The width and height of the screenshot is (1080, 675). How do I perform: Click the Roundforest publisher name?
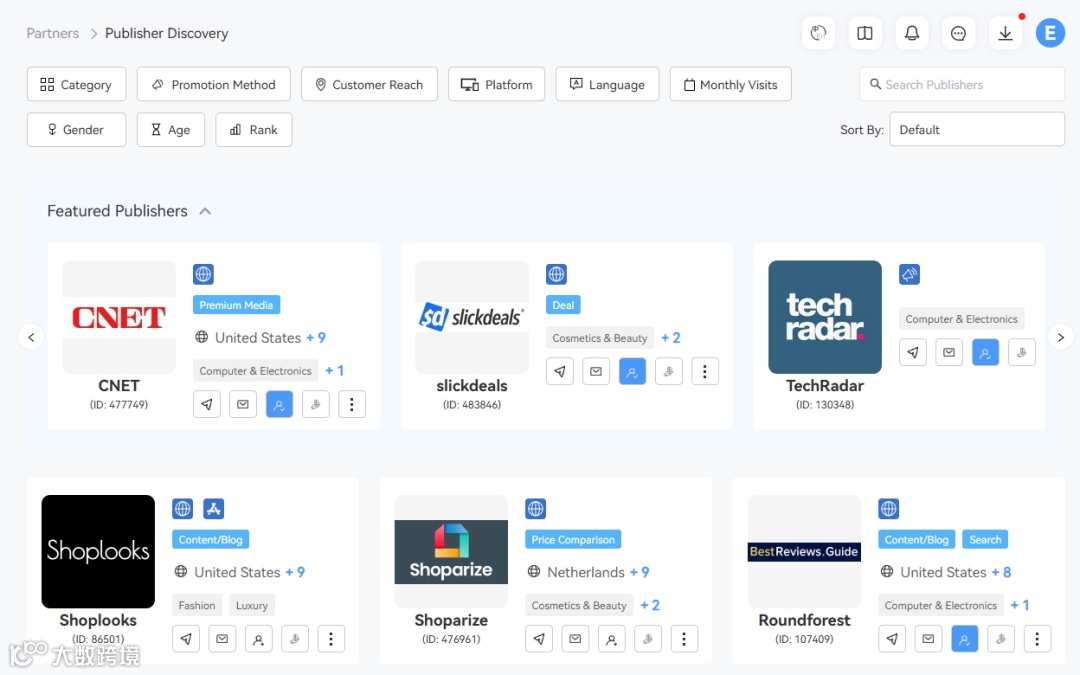804,620
